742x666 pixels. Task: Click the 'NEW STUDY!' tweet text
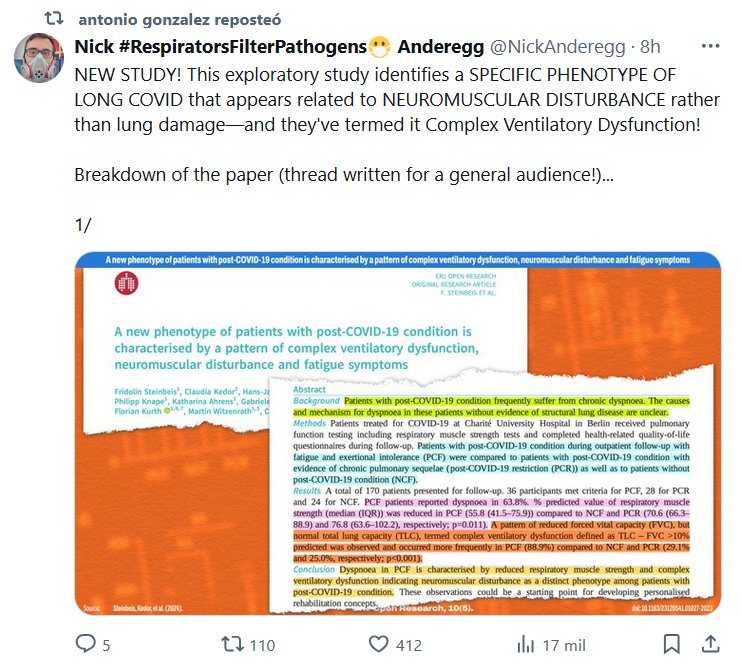tap(128, 75)
